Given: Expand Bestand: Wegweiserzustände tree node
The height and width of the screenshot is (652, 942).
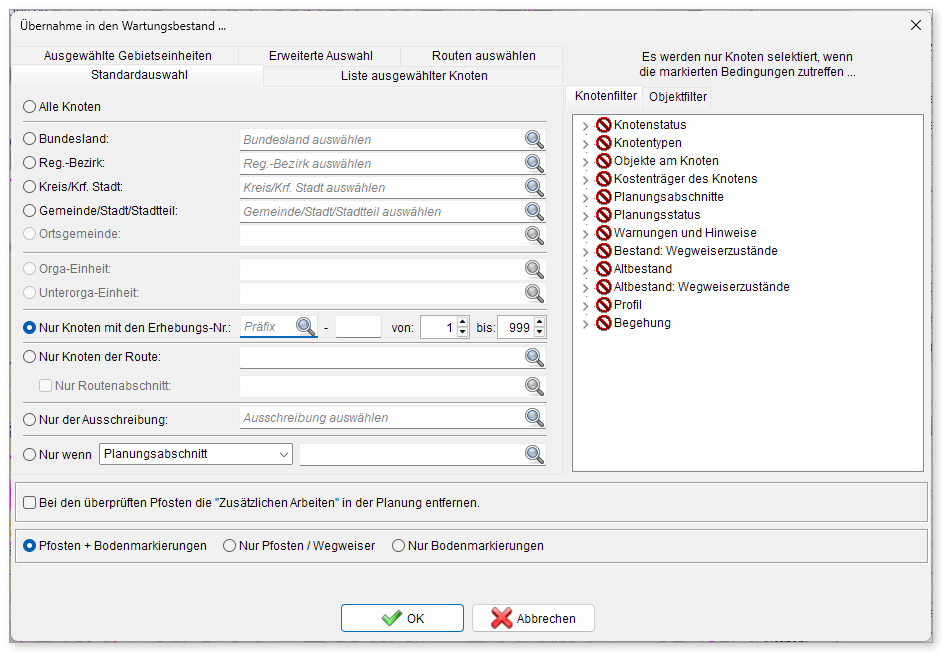Looking at the screenshot, I should [585, 252].
